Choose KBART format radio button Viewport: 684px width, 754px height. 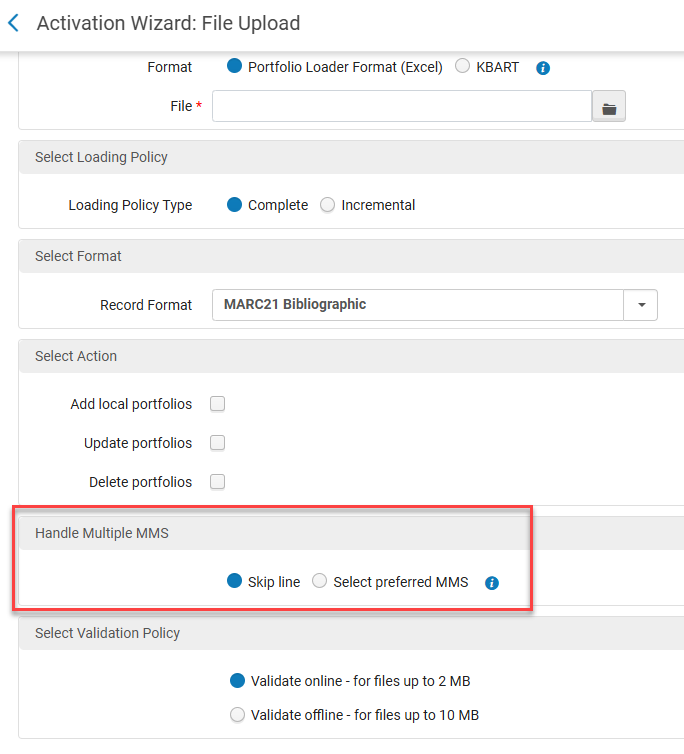click(x=462, y=67)
